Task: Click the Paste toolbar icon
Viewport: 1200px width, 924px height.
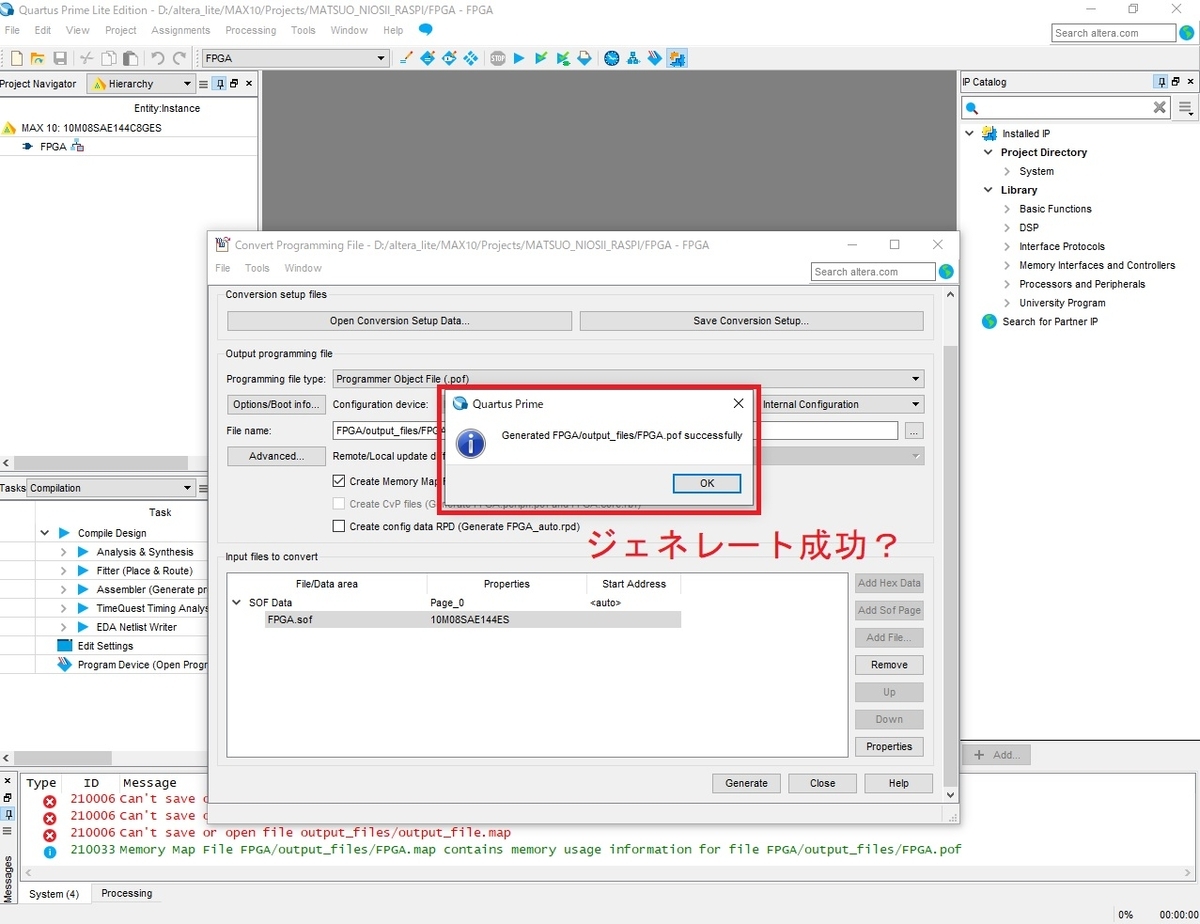Action: (130, 59)
